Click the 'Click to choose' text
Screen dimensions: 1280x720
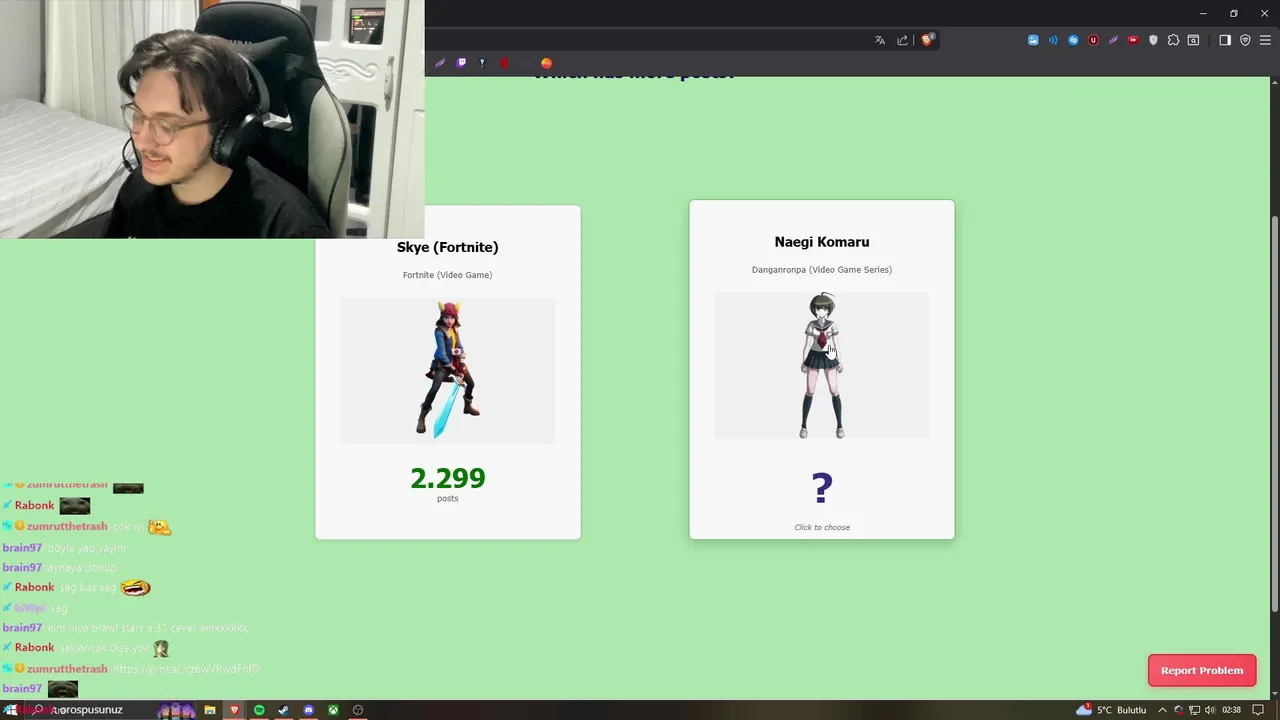point(822,527)
